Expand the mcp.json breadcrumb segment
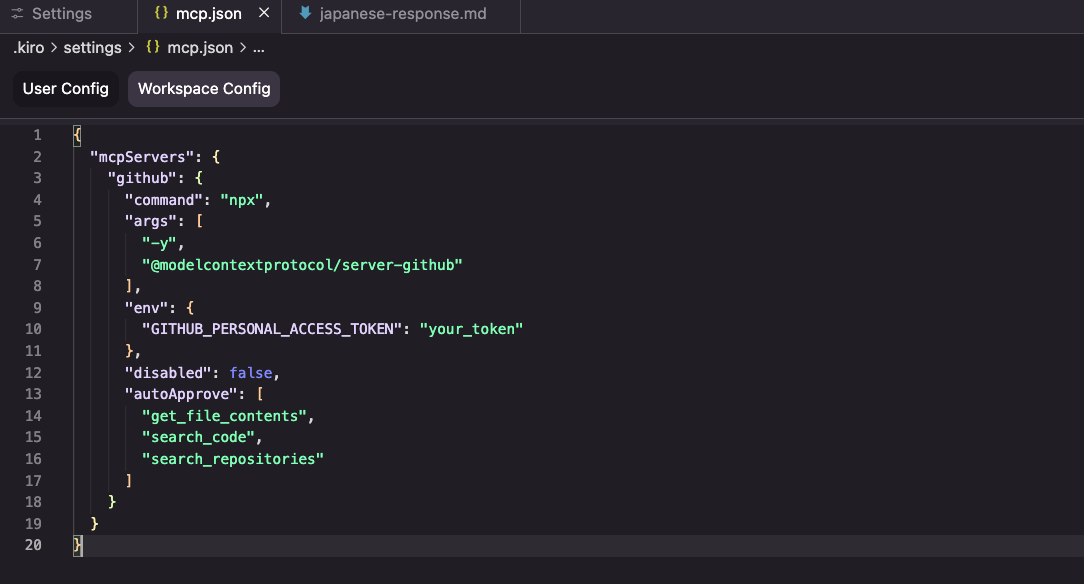 (x=200, y=47)
